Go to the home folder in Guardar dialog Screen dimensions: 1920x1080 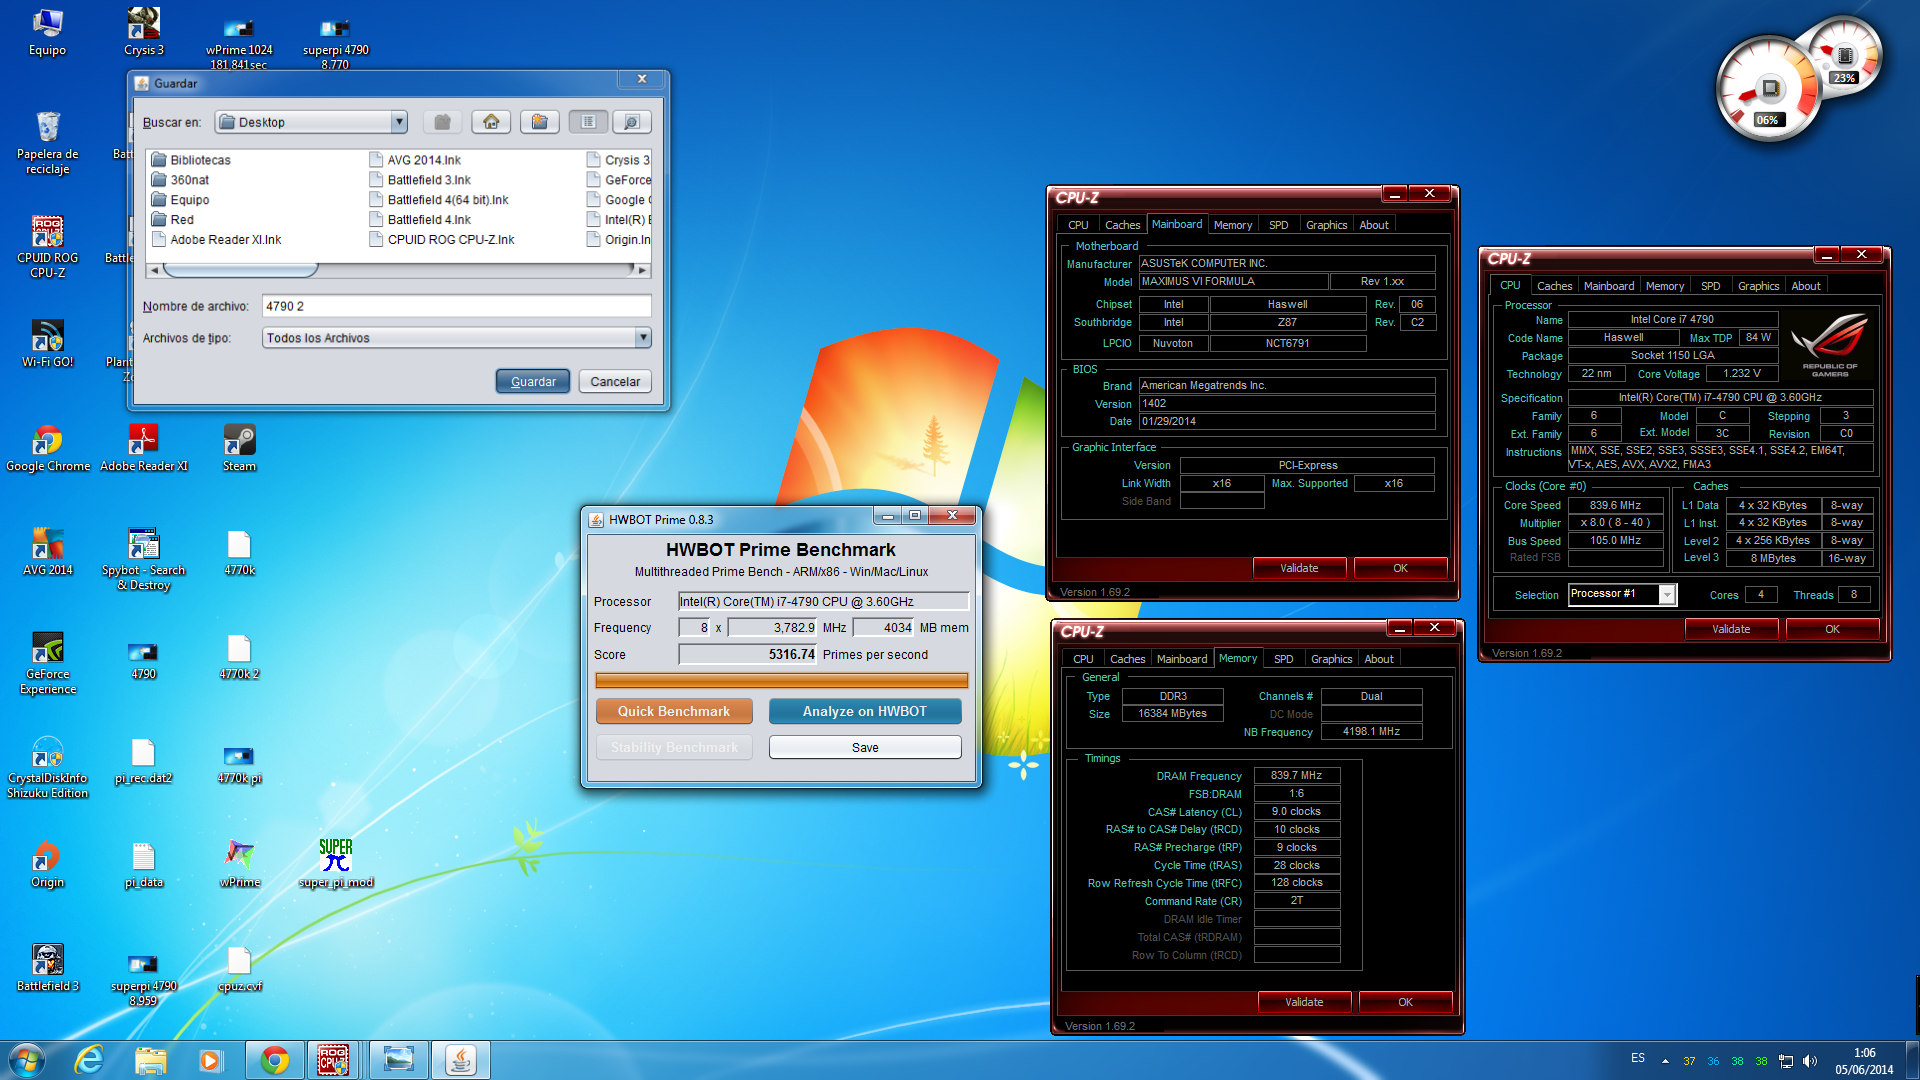pyautogui.click(x=491, y=122)
